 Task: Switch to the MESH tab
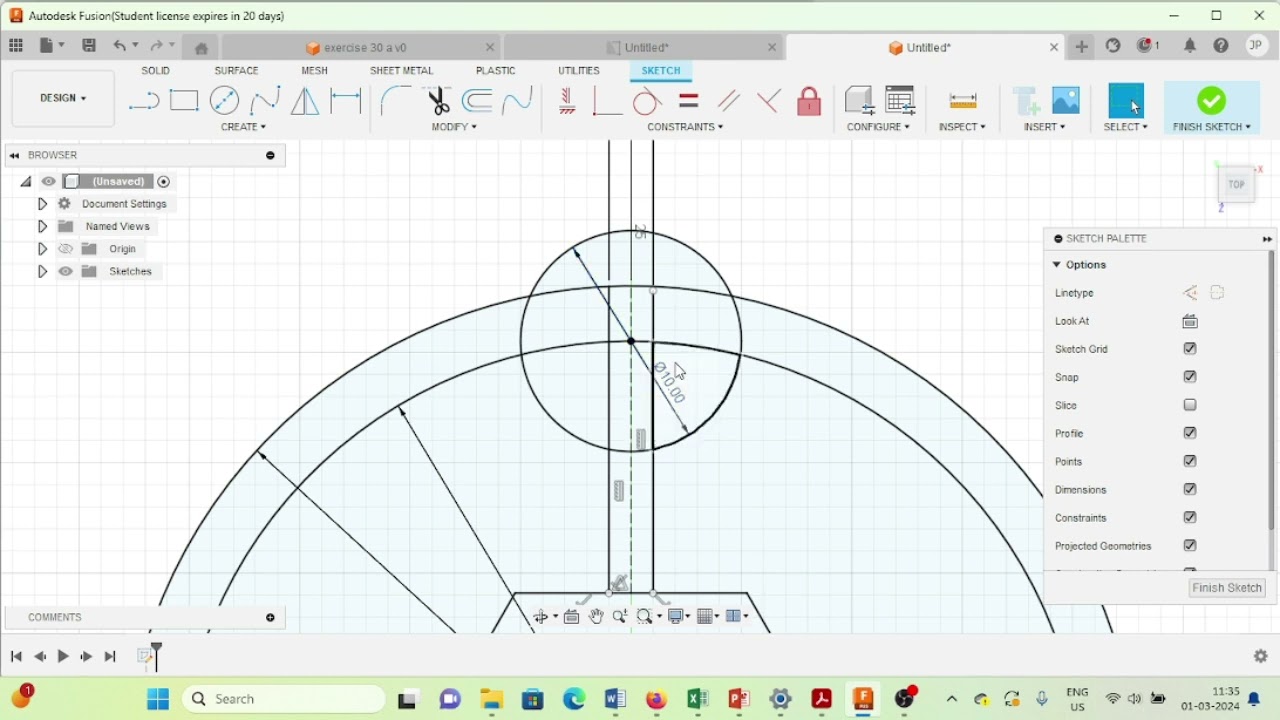314,71
